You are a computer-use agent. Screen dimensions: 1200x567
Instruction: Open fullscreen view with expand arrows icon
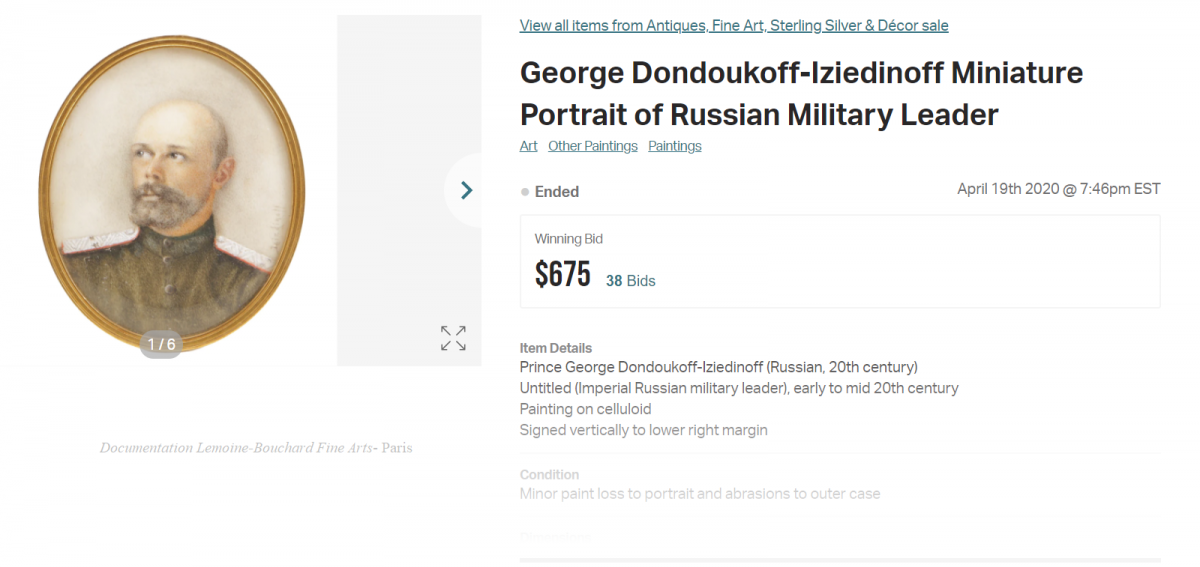pyautogui.click(x=453, y=338)
